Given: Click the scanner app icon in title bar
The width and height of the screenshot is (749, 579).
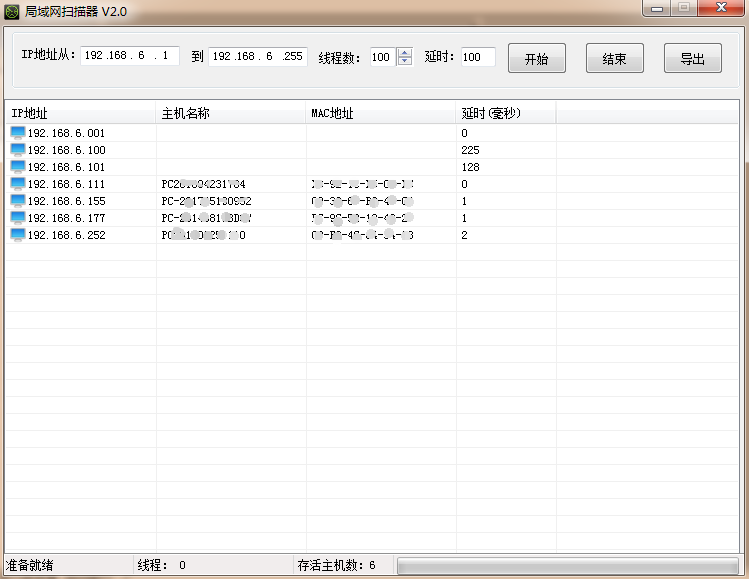Looking at the screenshot, I should pos(11,11).
